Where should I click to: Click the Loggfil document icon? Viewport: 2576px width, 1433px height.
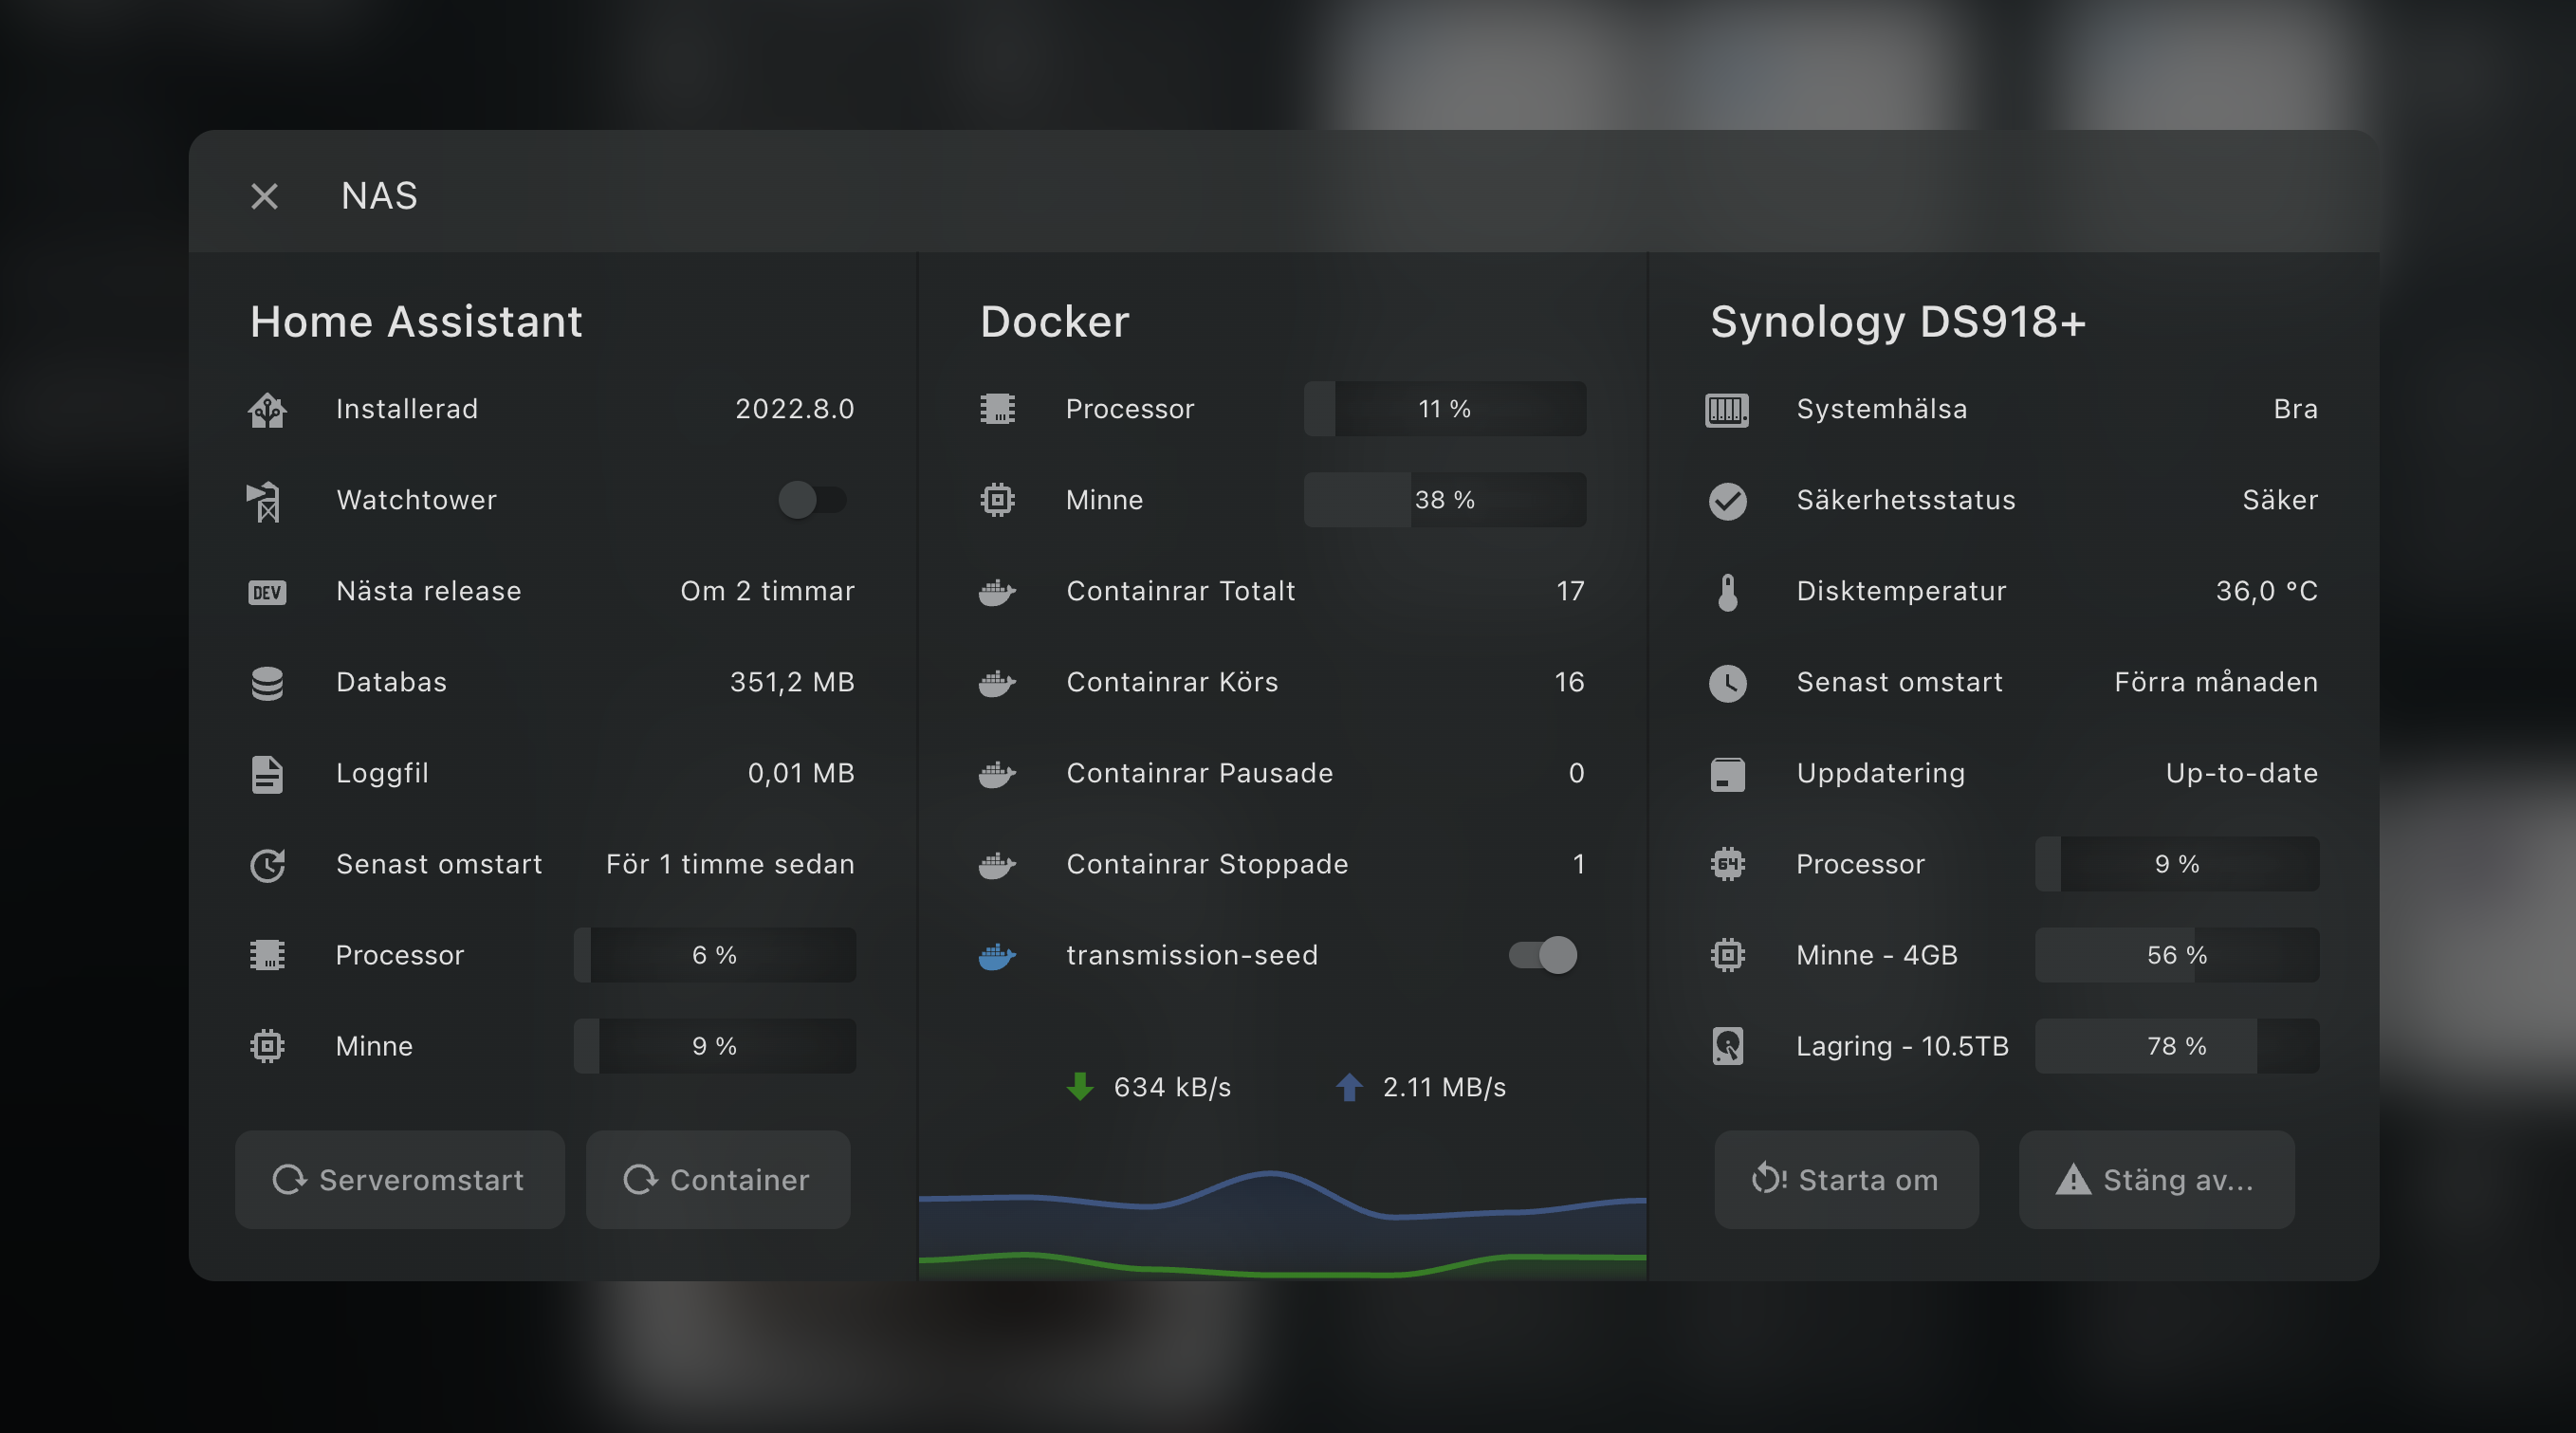click(267, 774)
